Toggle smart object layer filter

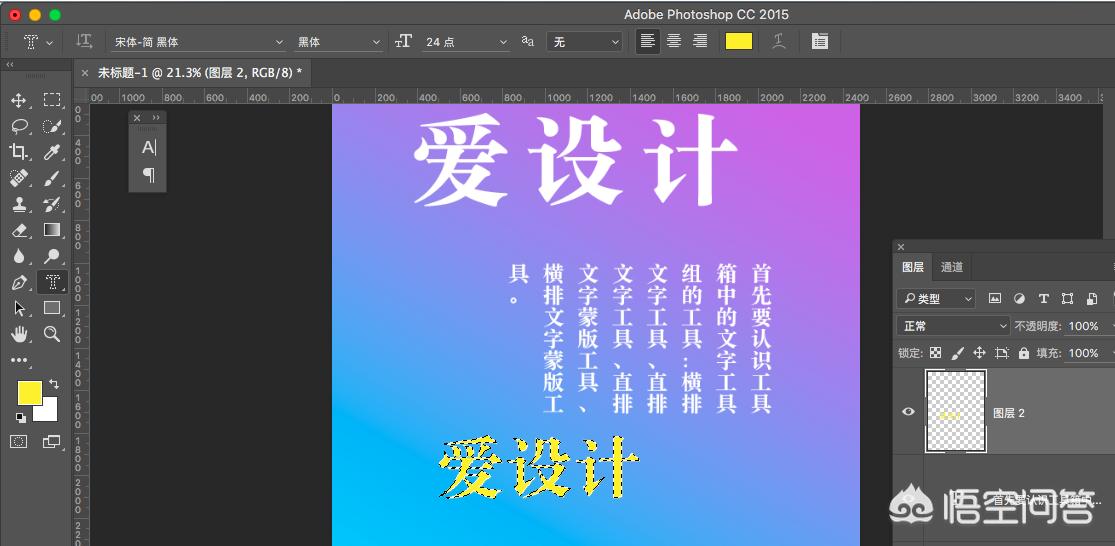click(1092, 299)
